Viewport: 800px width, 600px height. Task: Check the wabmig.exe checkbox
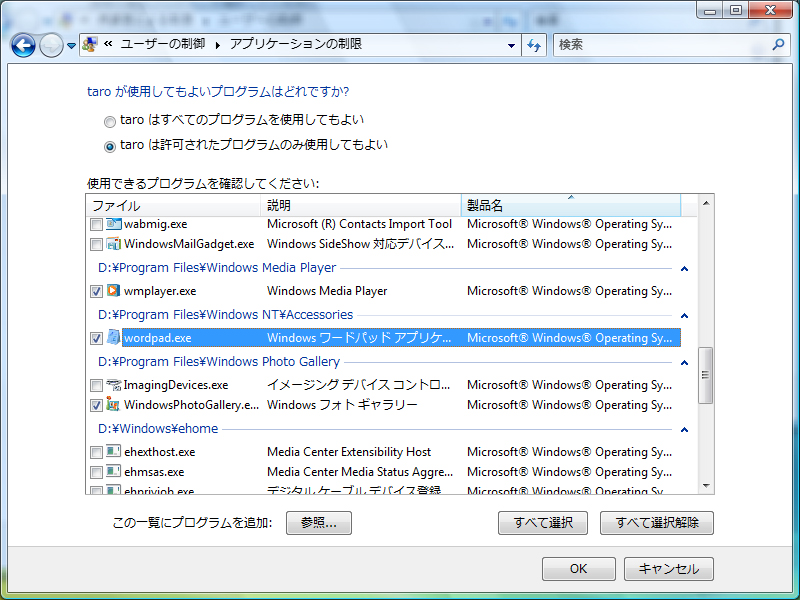point(96,224)
